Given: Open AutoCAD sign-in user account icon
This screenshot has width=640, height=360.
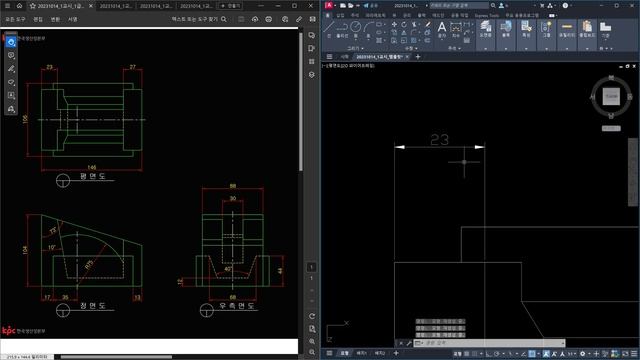Looking at the screenshot, I should coord(501,6).
